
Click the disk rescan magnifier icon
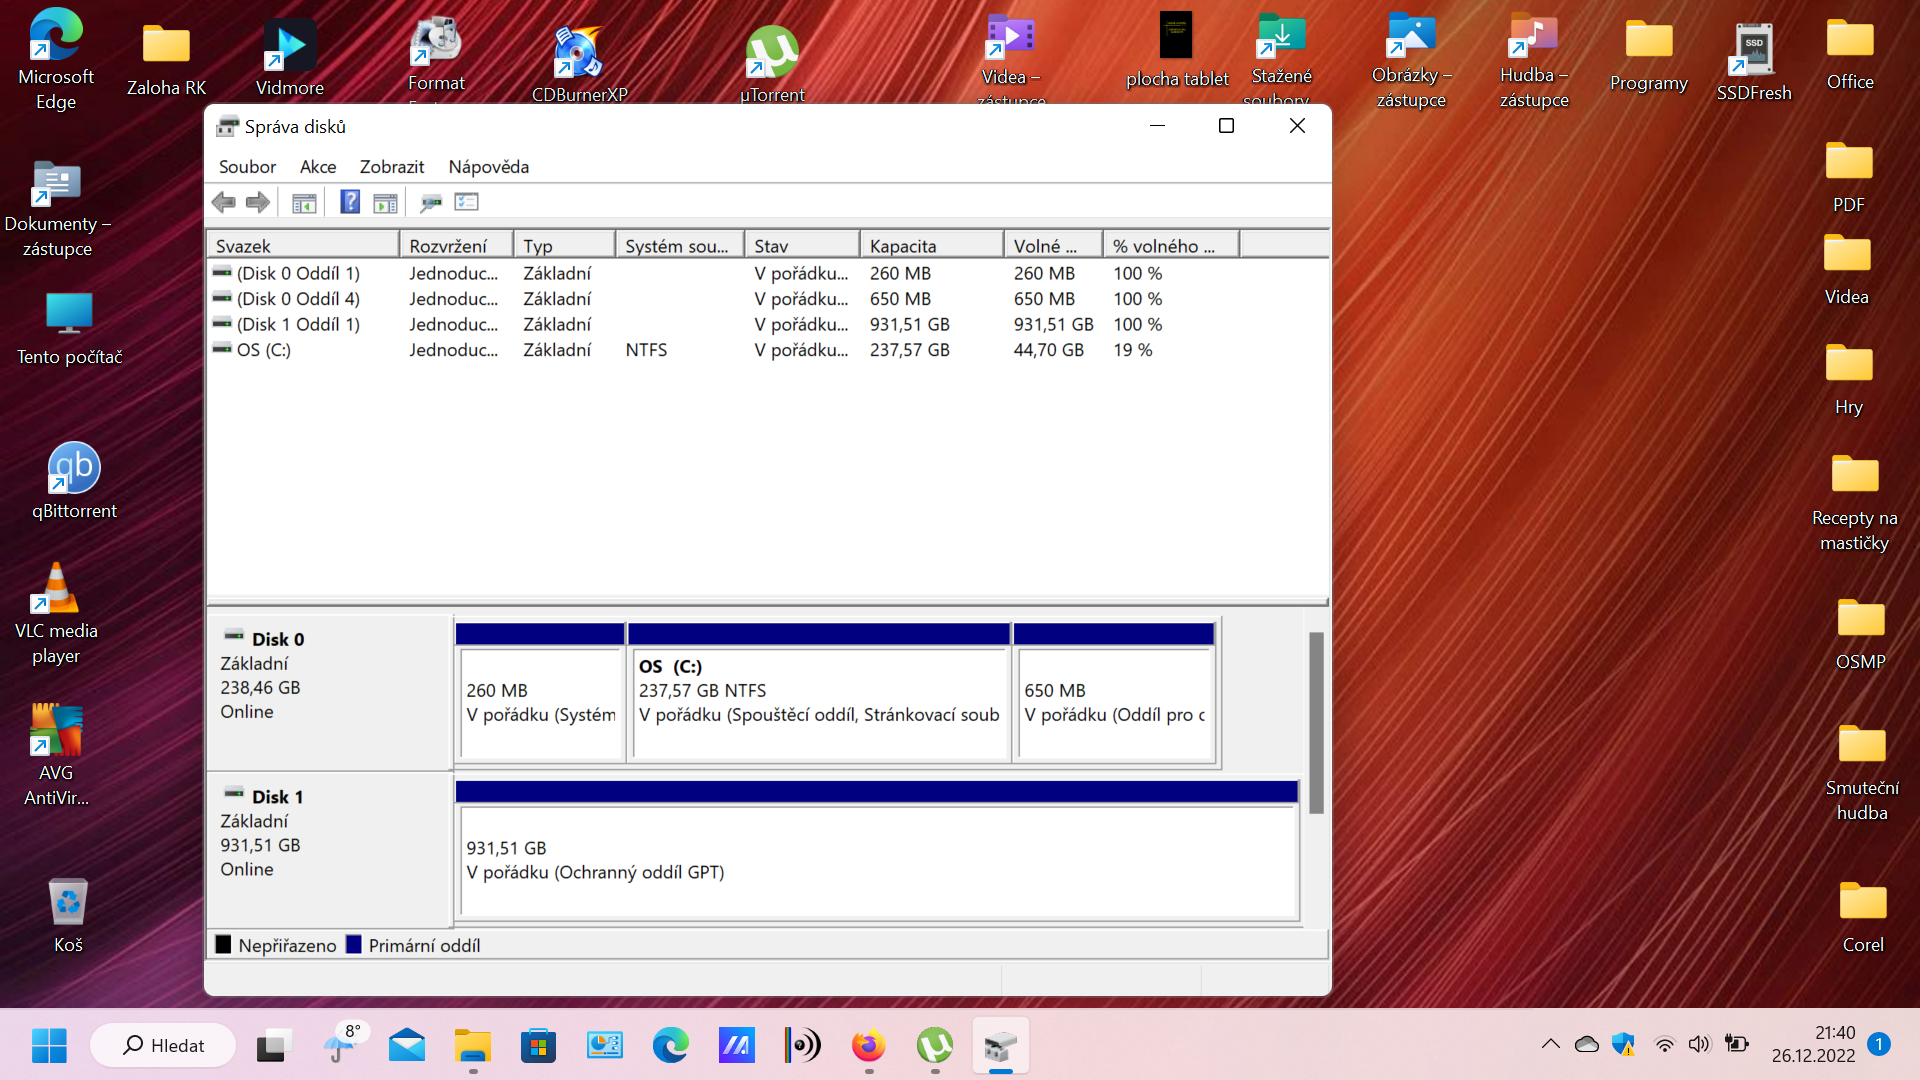[x=431, y=203]
